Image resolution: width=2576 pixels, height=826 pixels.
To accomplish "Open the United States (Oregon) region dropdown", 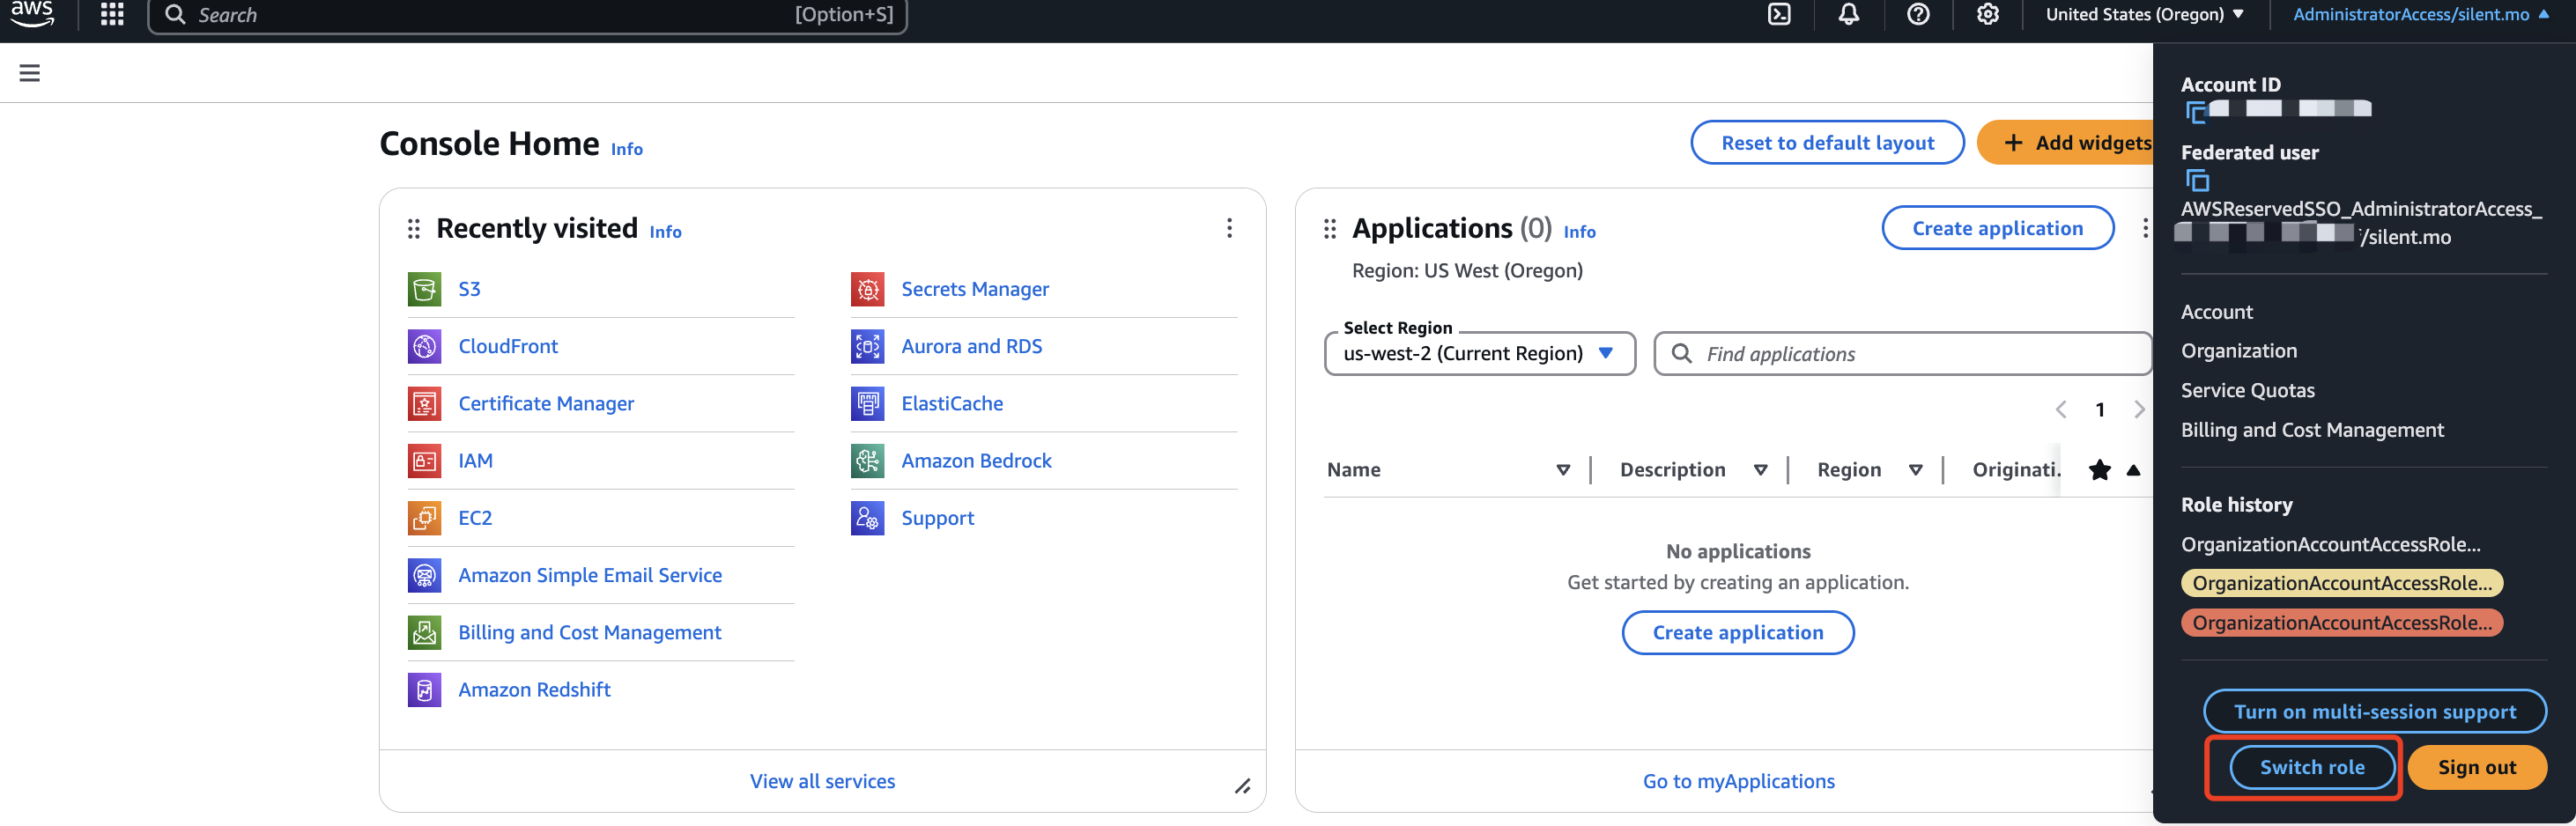I will pos(2143,14).
